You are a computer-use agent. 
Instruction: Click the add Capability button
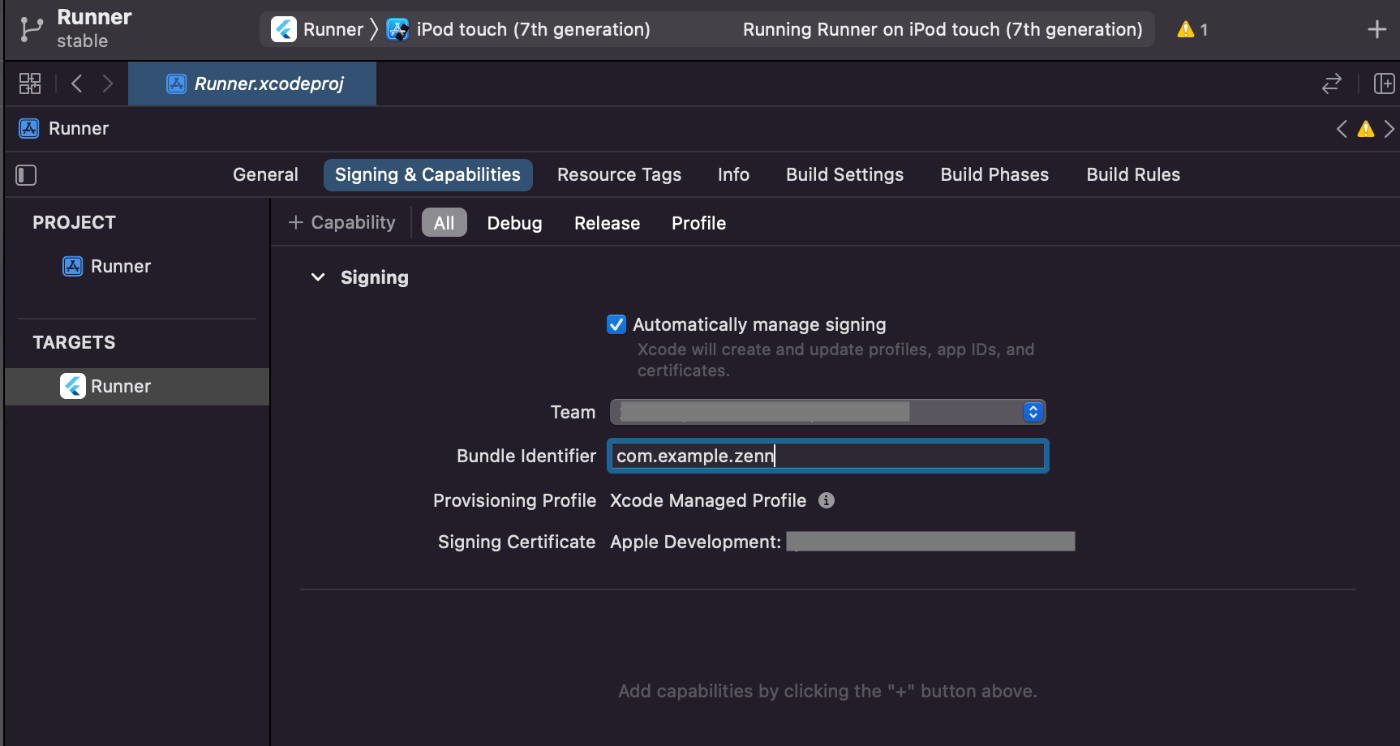pyautogui.click(x=342, y=223)
